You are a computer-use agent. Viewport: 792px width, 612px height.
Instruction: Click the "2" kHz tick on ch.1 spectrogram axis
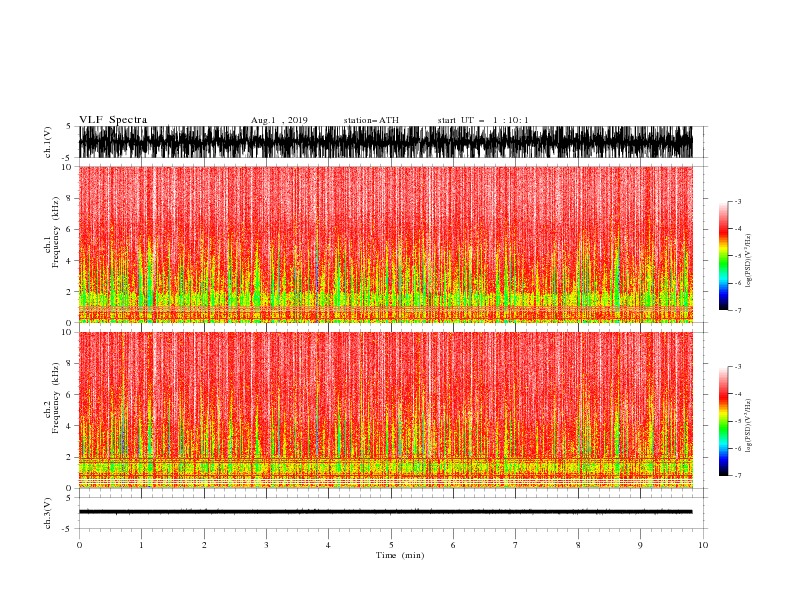pyautogui.click(x=69, y=292)
